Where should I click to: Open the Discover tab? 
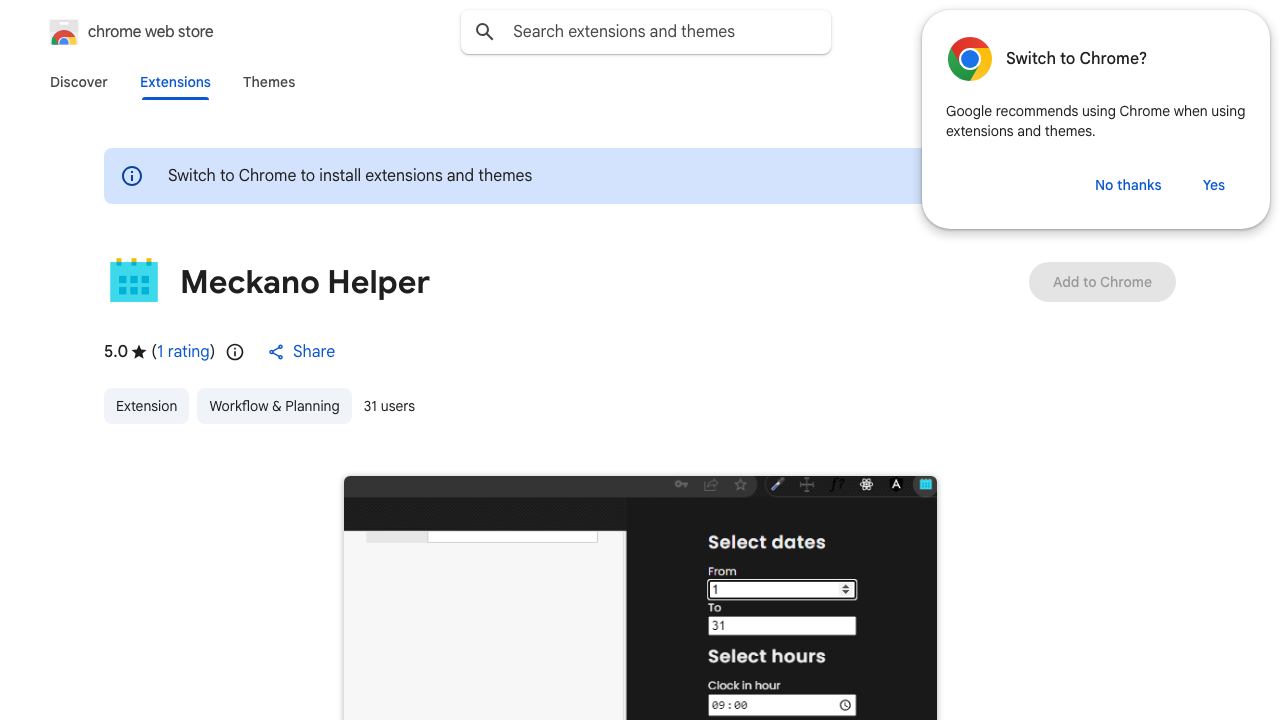point(79,82)
